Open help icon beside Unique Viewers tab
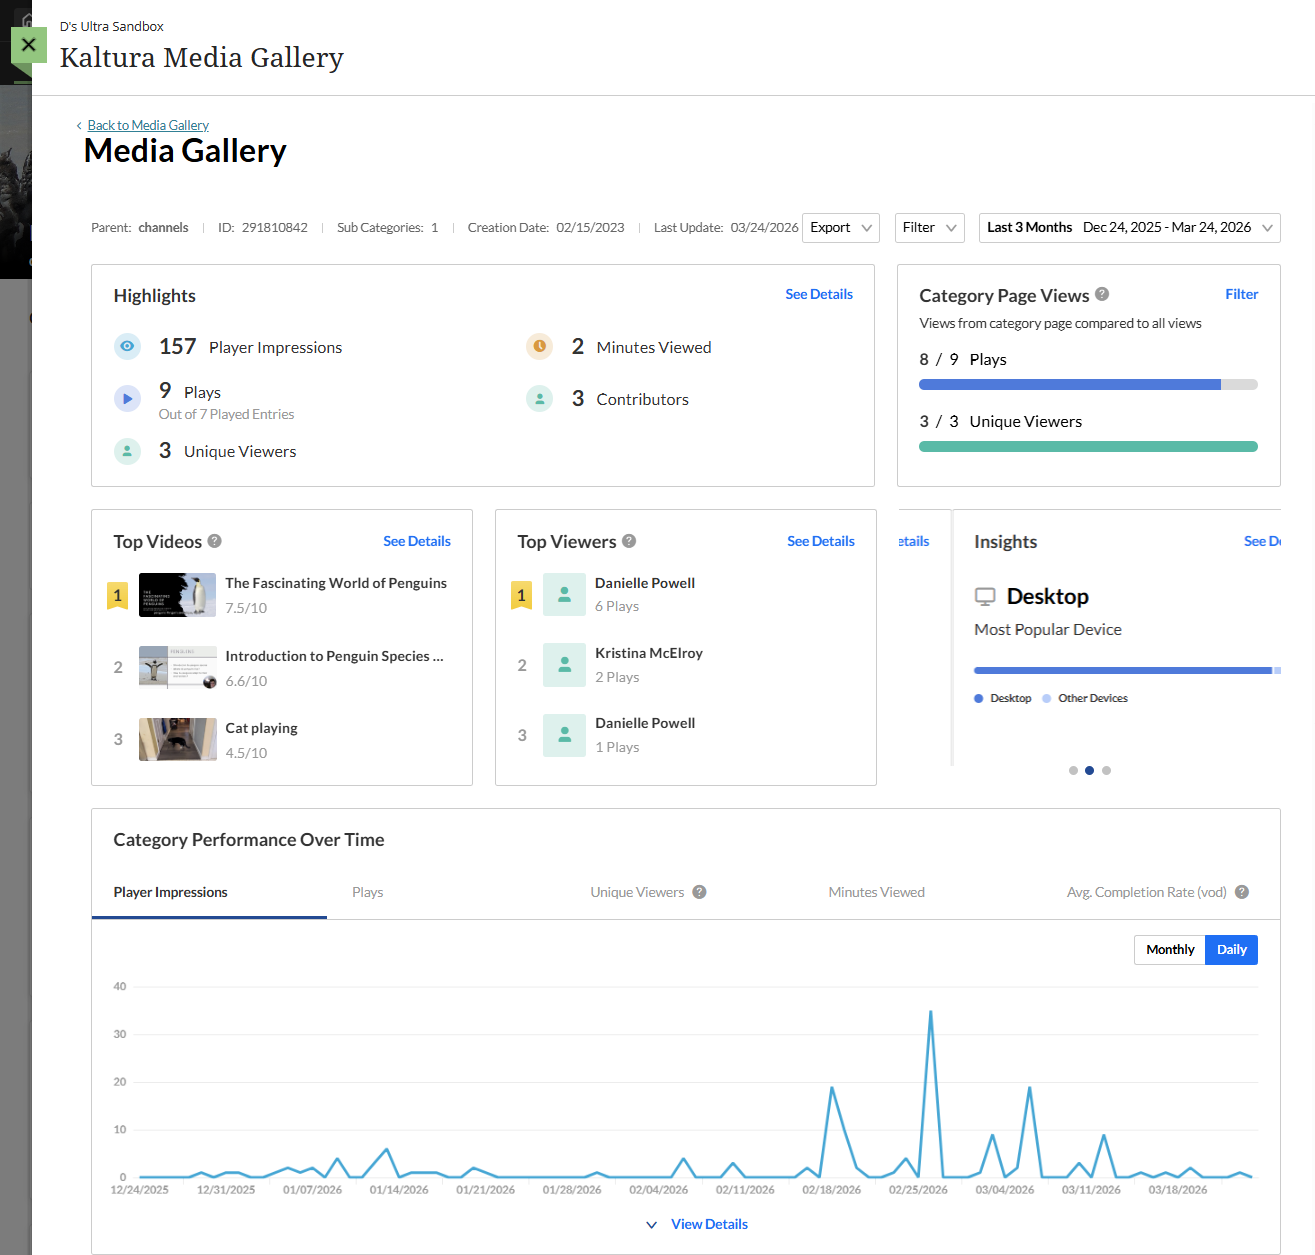The width and height of the screenshot is (1315, 1255). tap(700, 892)
